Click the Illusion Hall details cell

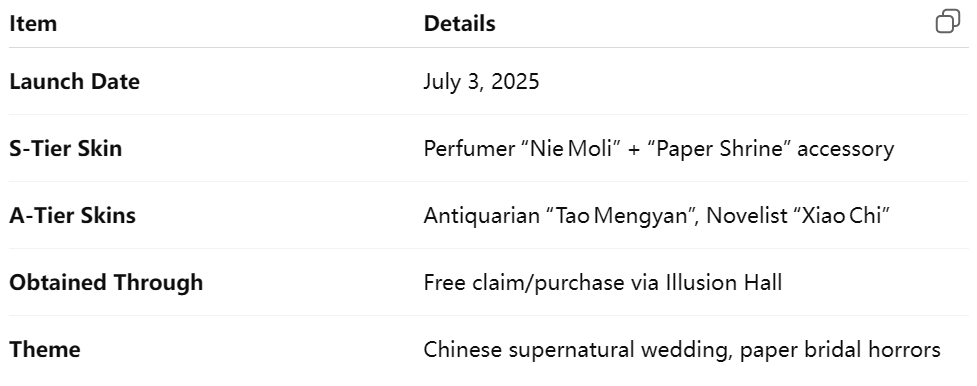[x=603, y=282]
